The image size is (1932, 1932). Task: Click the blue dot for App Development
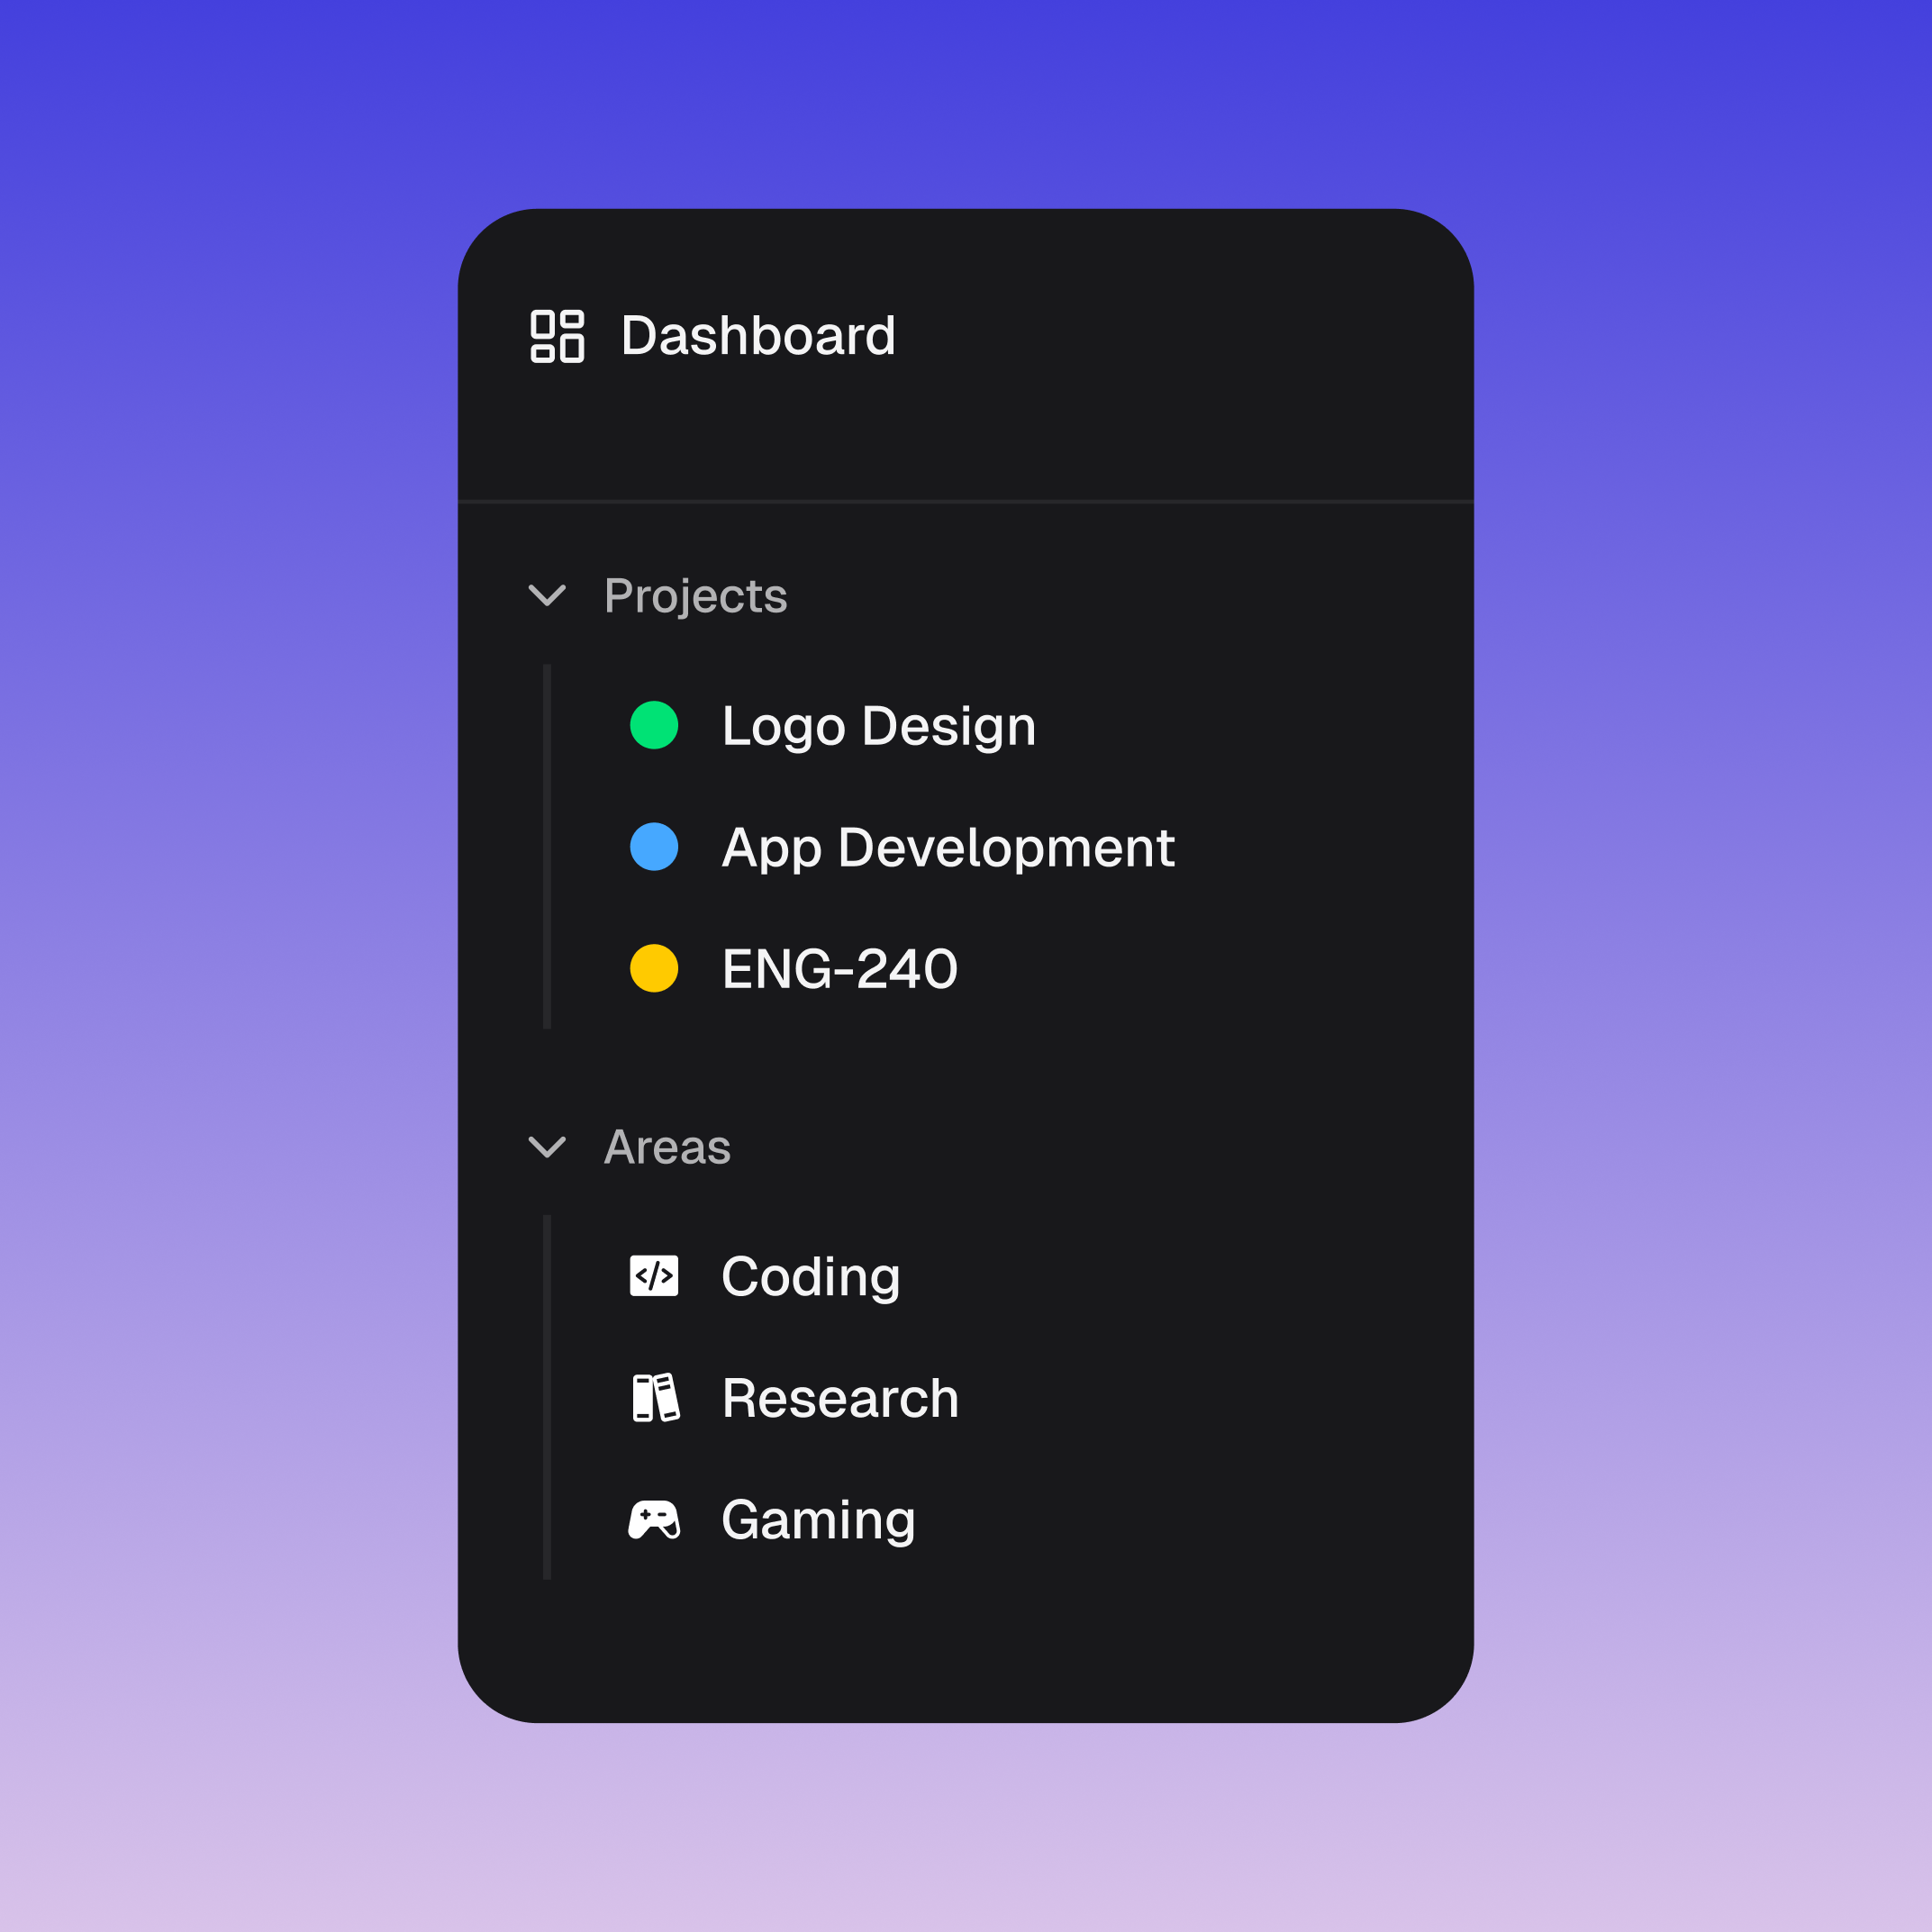click(654, 847)
